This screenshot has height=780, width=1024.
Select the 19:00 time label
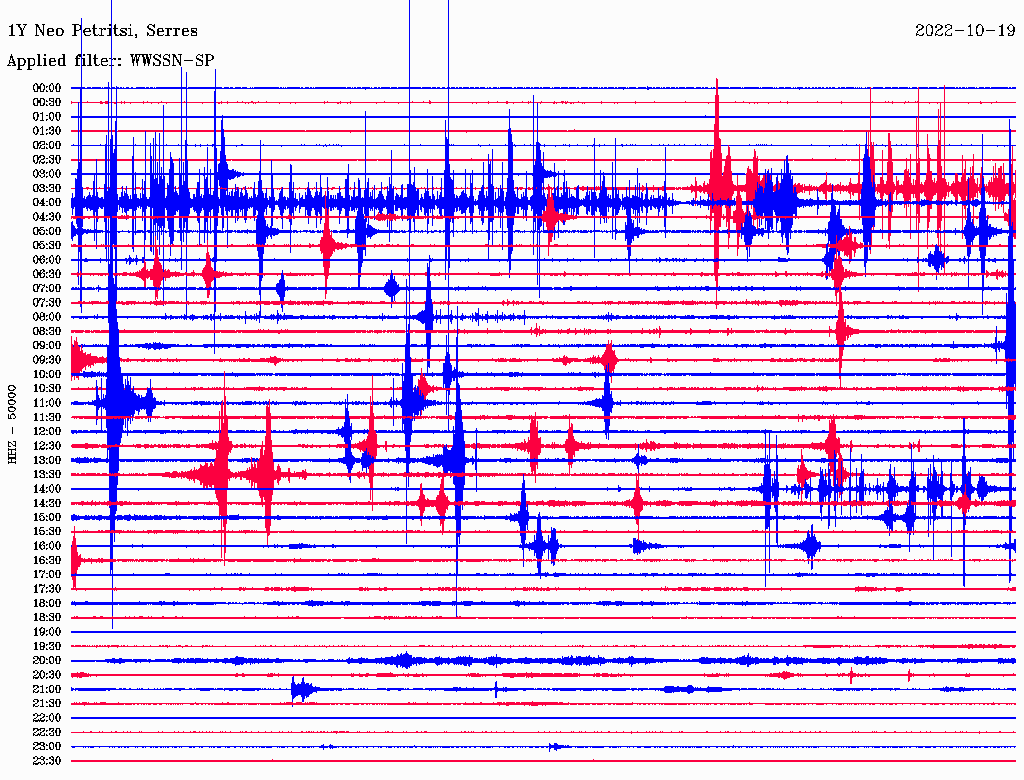click(x=47, y=632)
